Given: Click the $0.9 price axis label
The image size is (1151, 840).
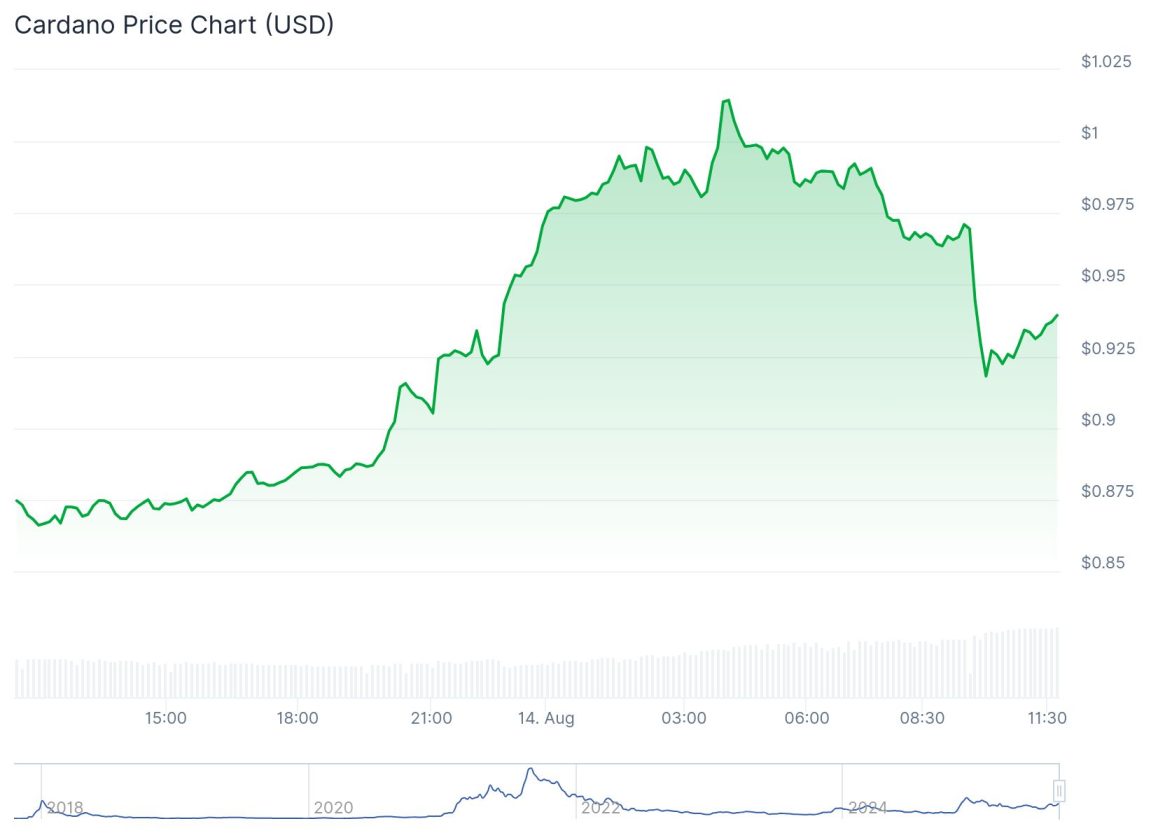Looking at the screenshot, I should (x=1099, y=420).
